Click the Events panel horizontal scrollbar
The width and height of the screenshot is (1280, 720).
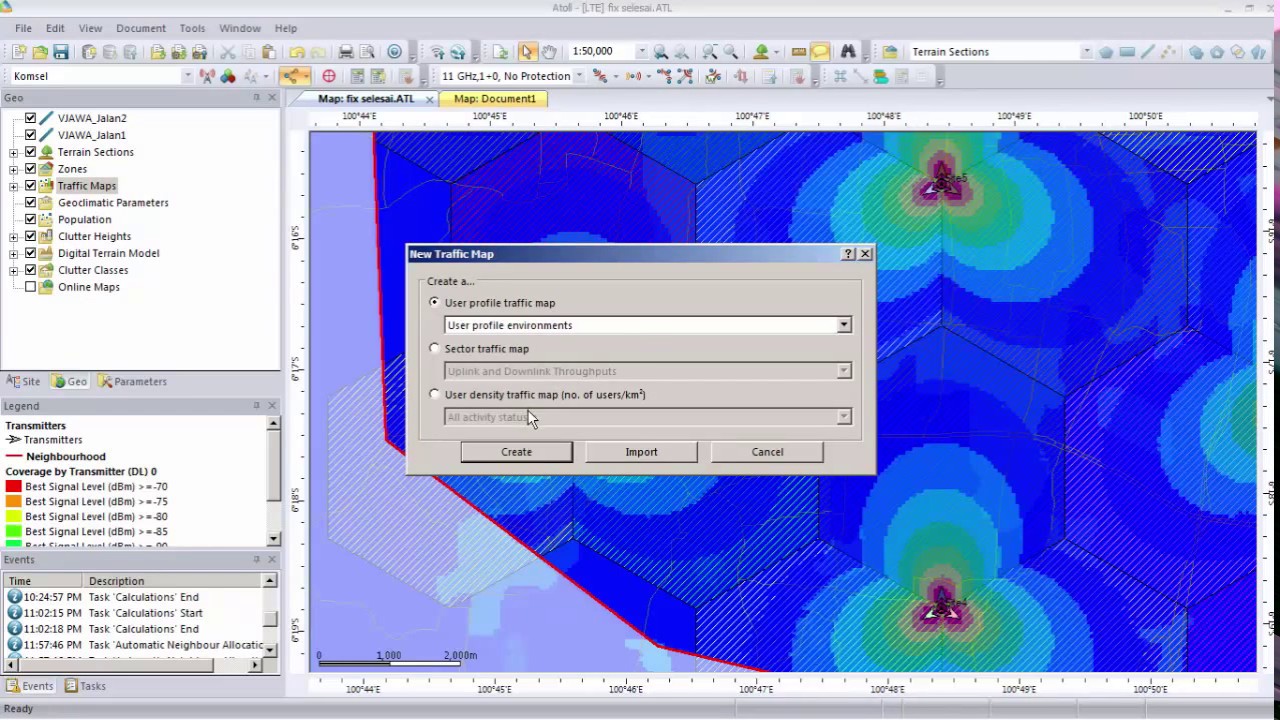tap(135, 664)
